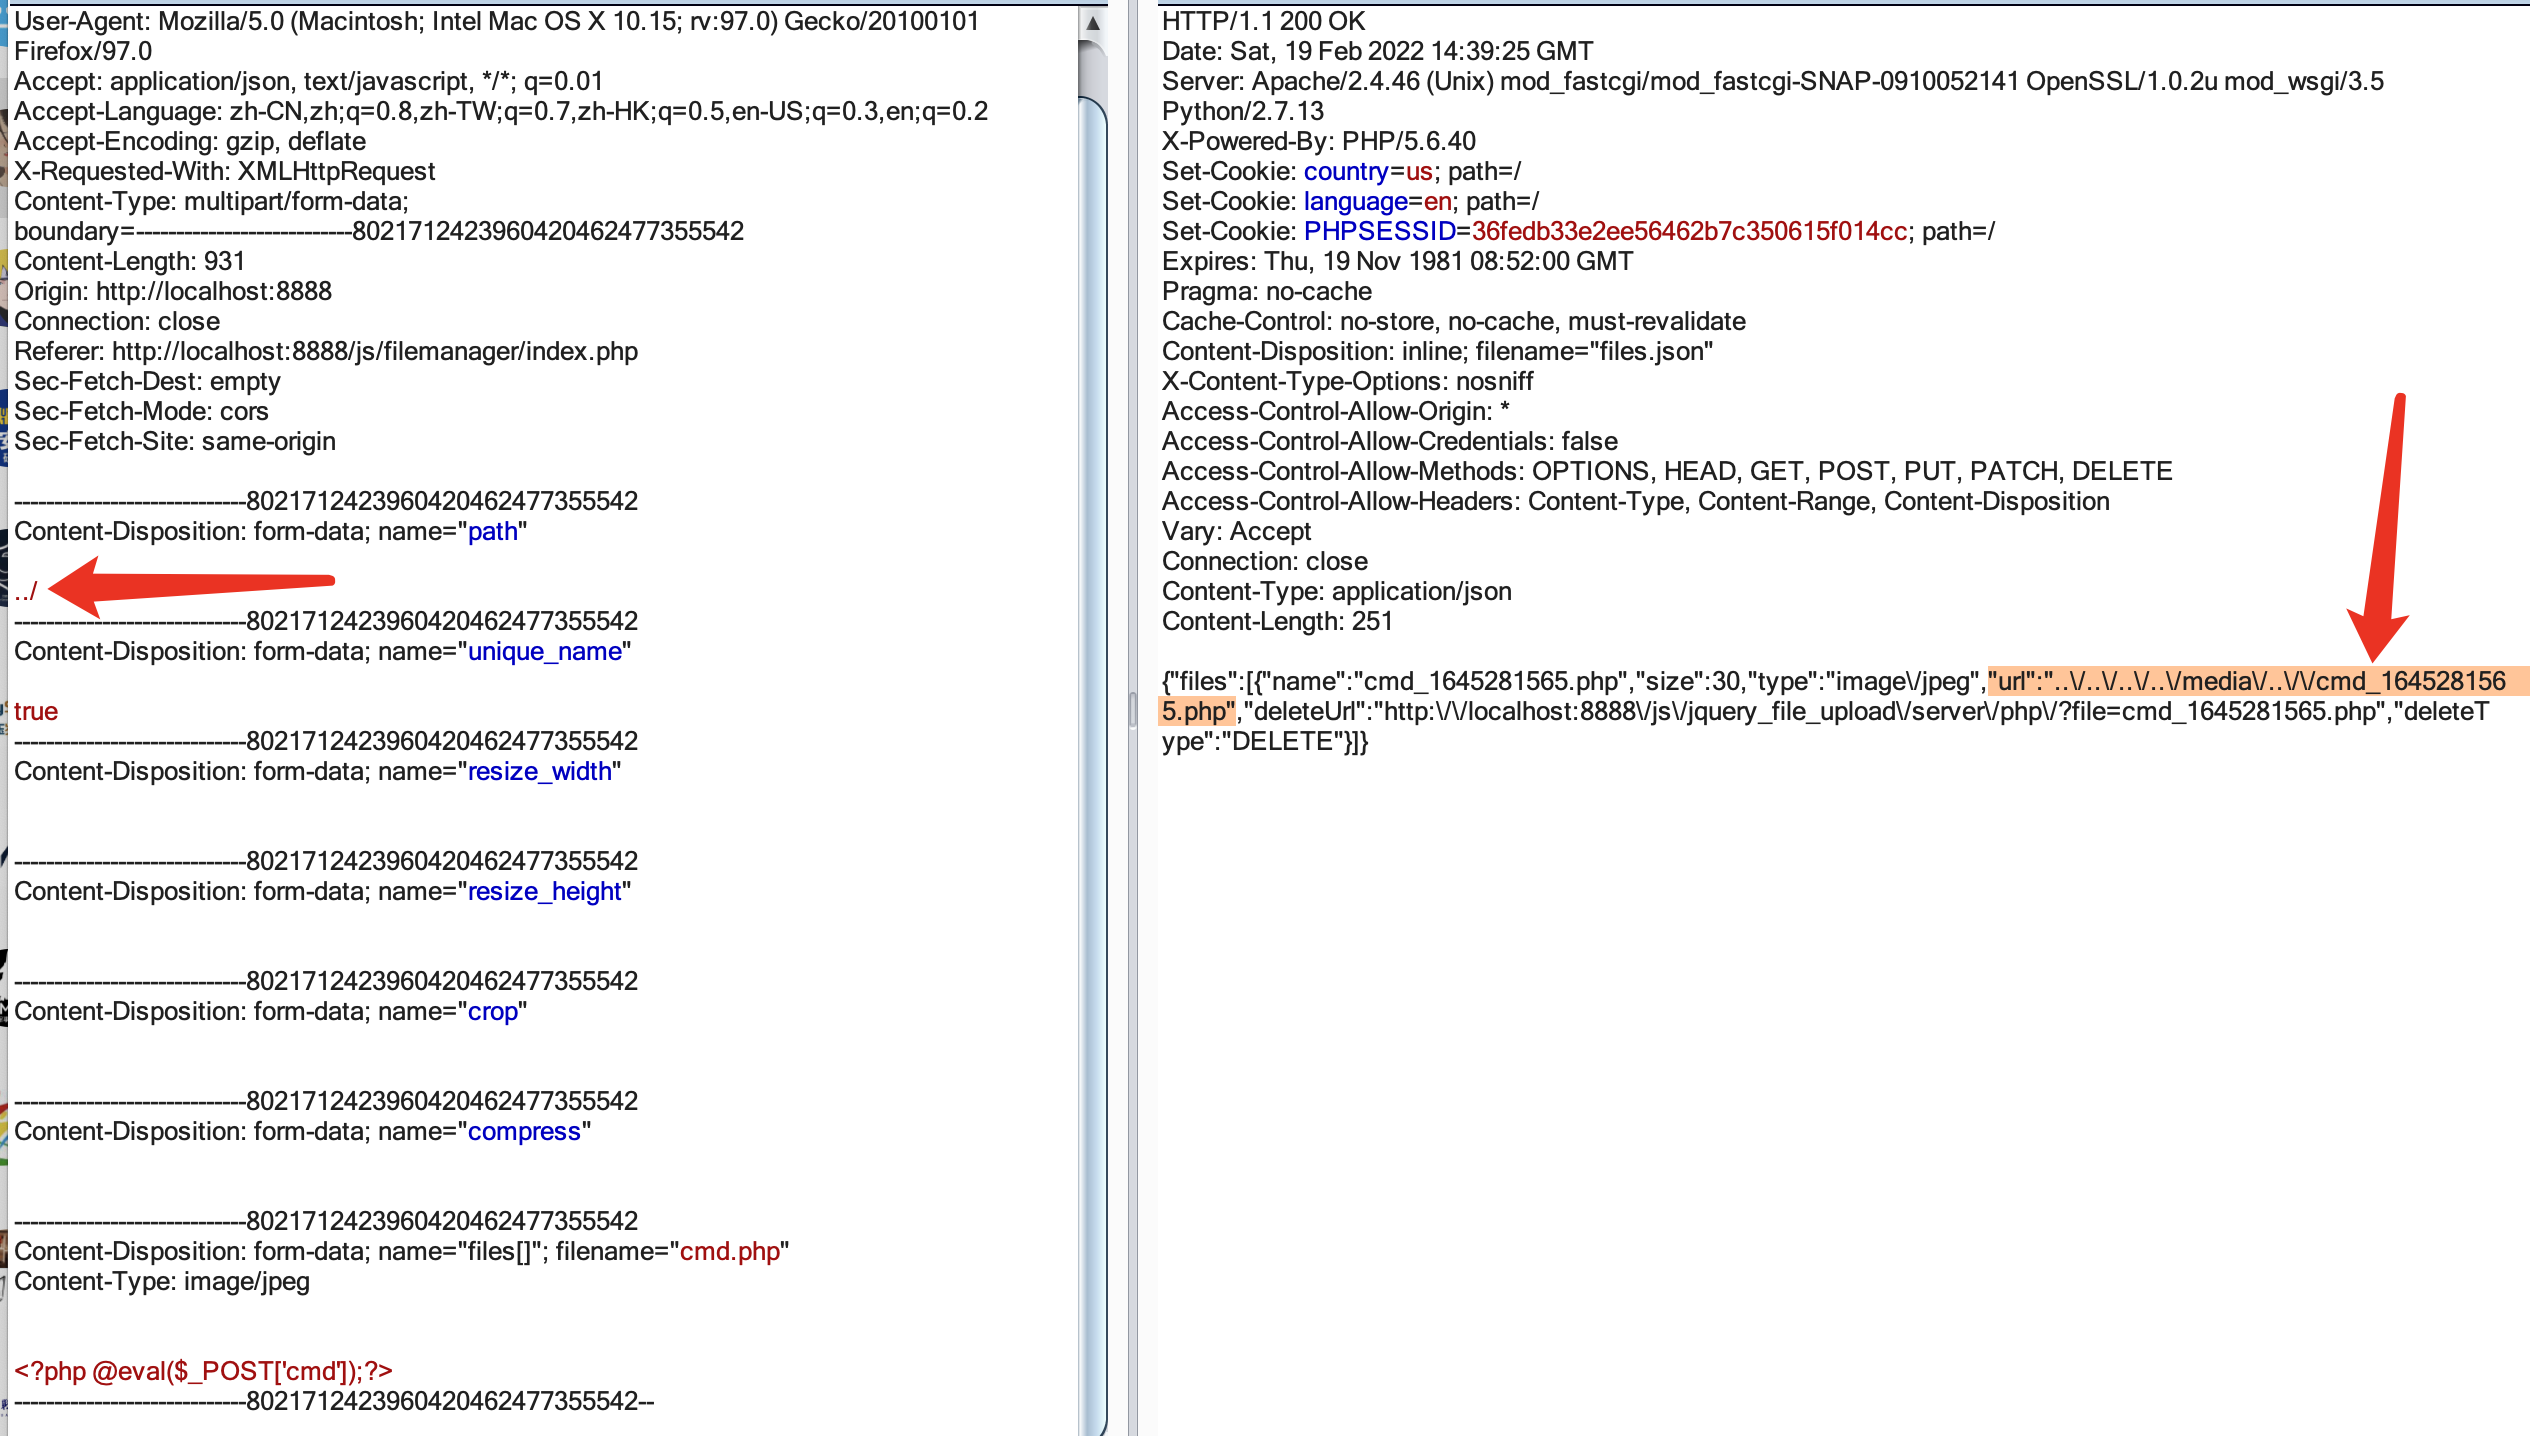Click the 'compress' parameter name
The height and width of the screenshot is (1436, 2530).
[524, 1131]
